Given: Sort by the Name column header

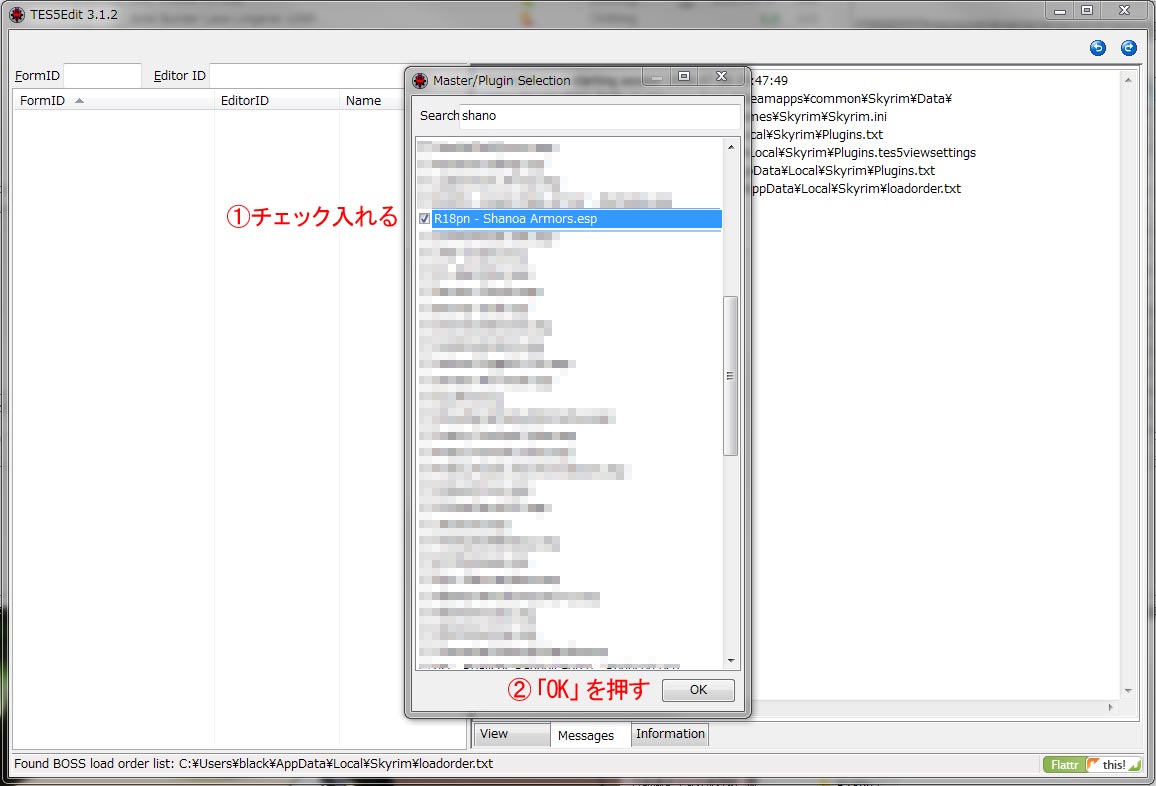Looking at the screenshot, I should pos(372,100).
